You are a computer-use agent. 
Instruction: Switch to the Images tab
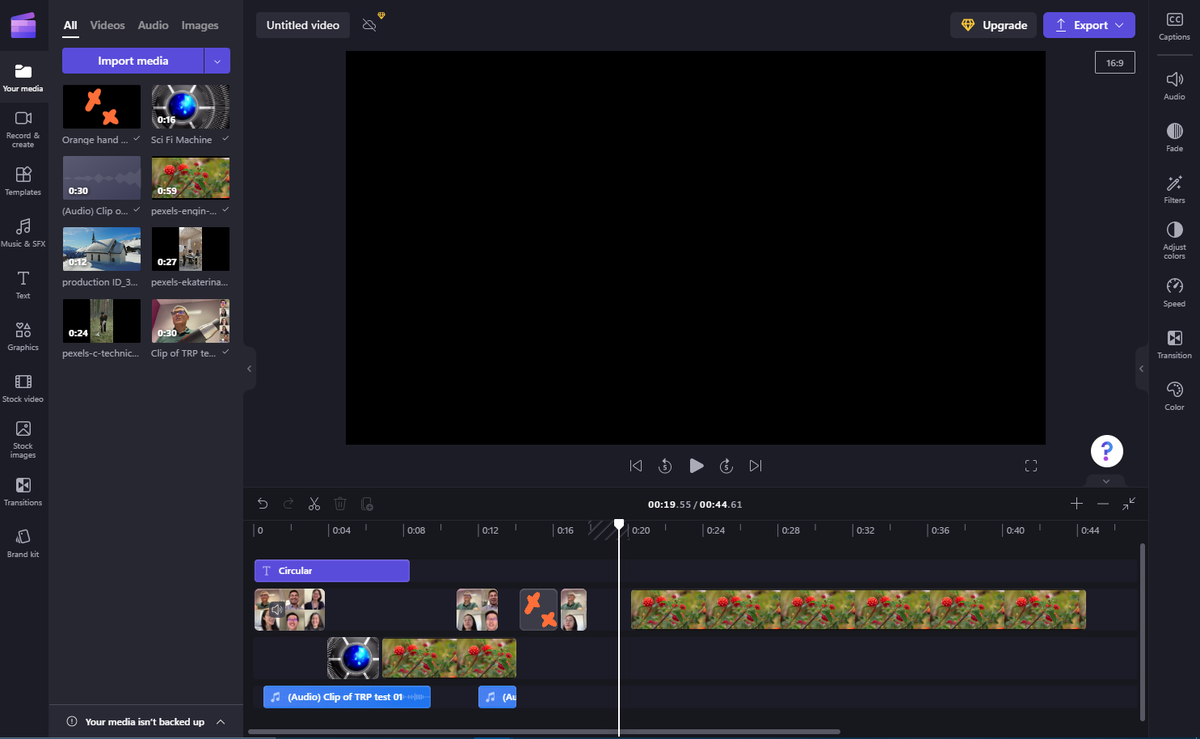[200, 25]
